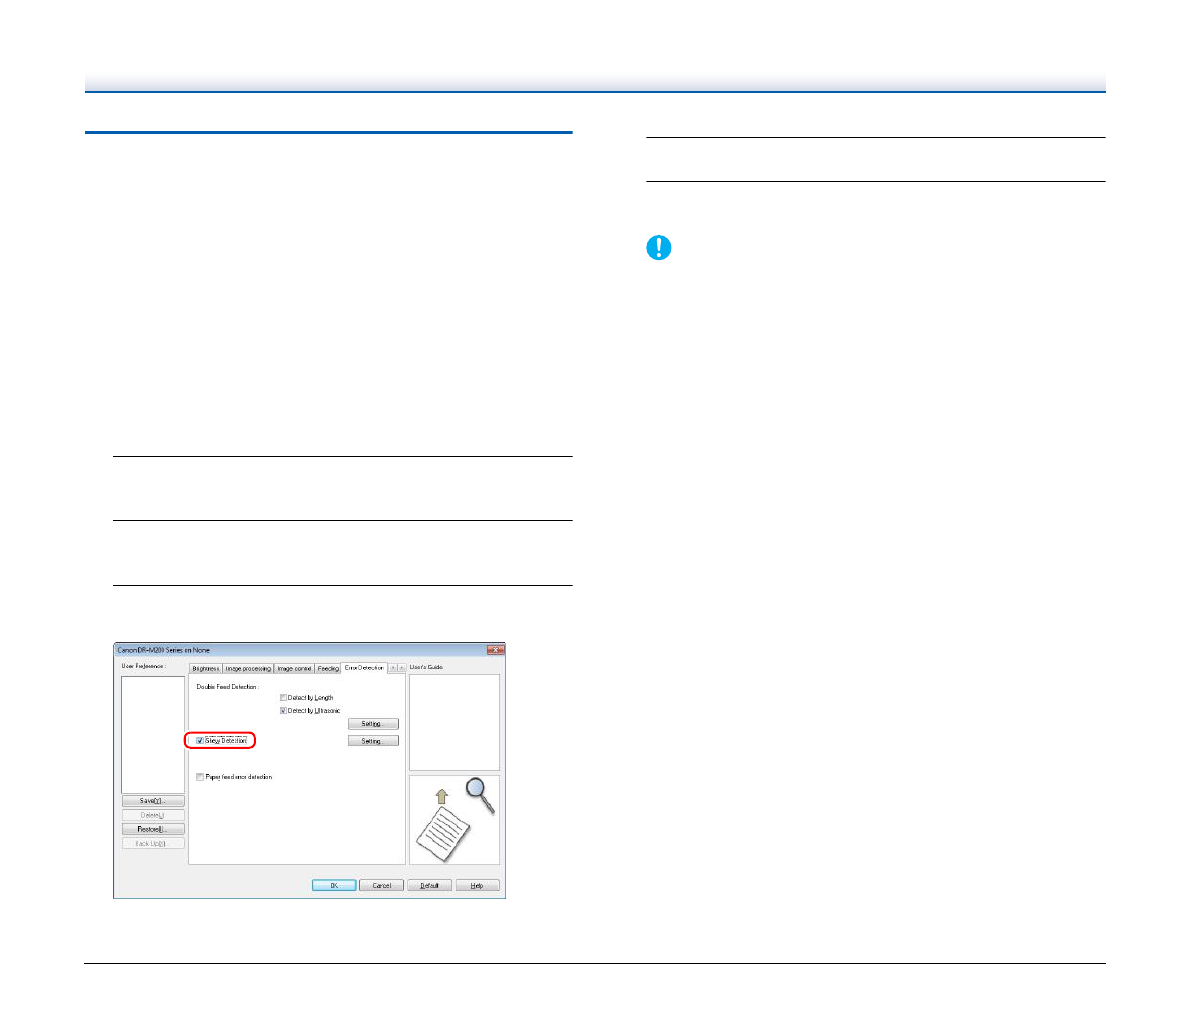The width and height of the screenshot is (1190, 1020).
Task: Select the Feeding tab
Action: click(x=328, y=668)
